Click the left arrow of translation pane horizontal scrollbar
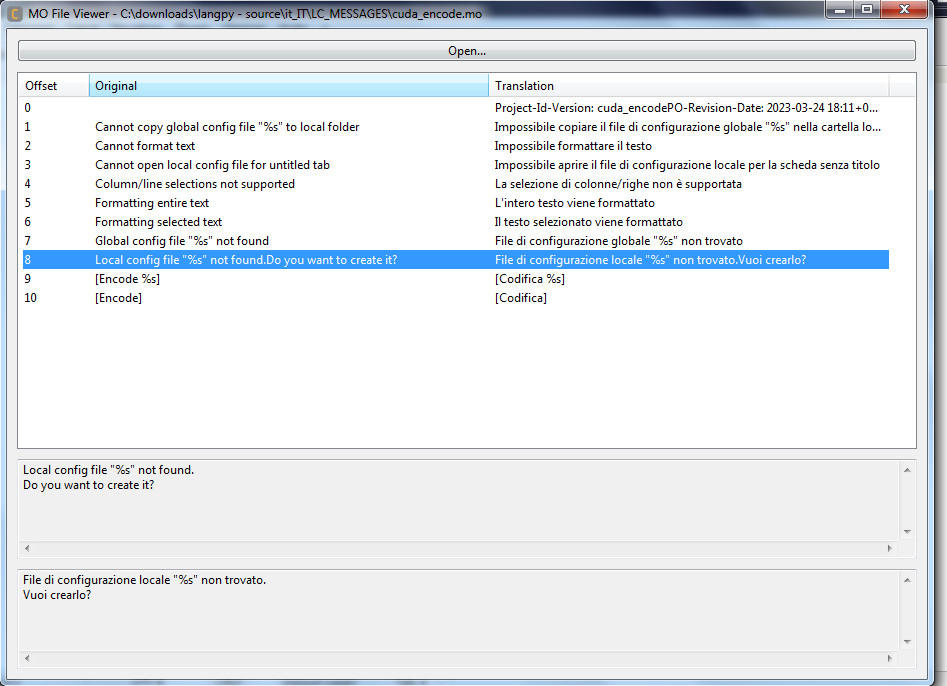947x686 pixels. click(x=25, y=658)
